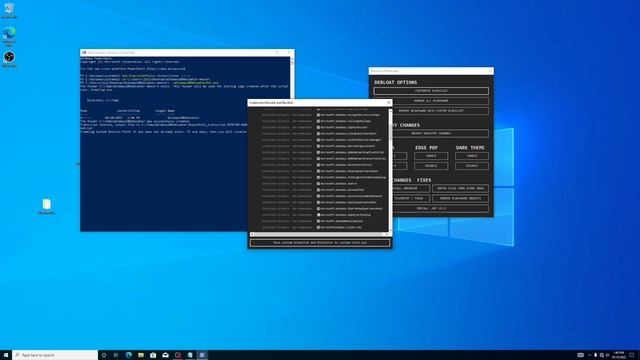Click Install .NET v3.5 button
640x360 pixels.
[431, 208]
